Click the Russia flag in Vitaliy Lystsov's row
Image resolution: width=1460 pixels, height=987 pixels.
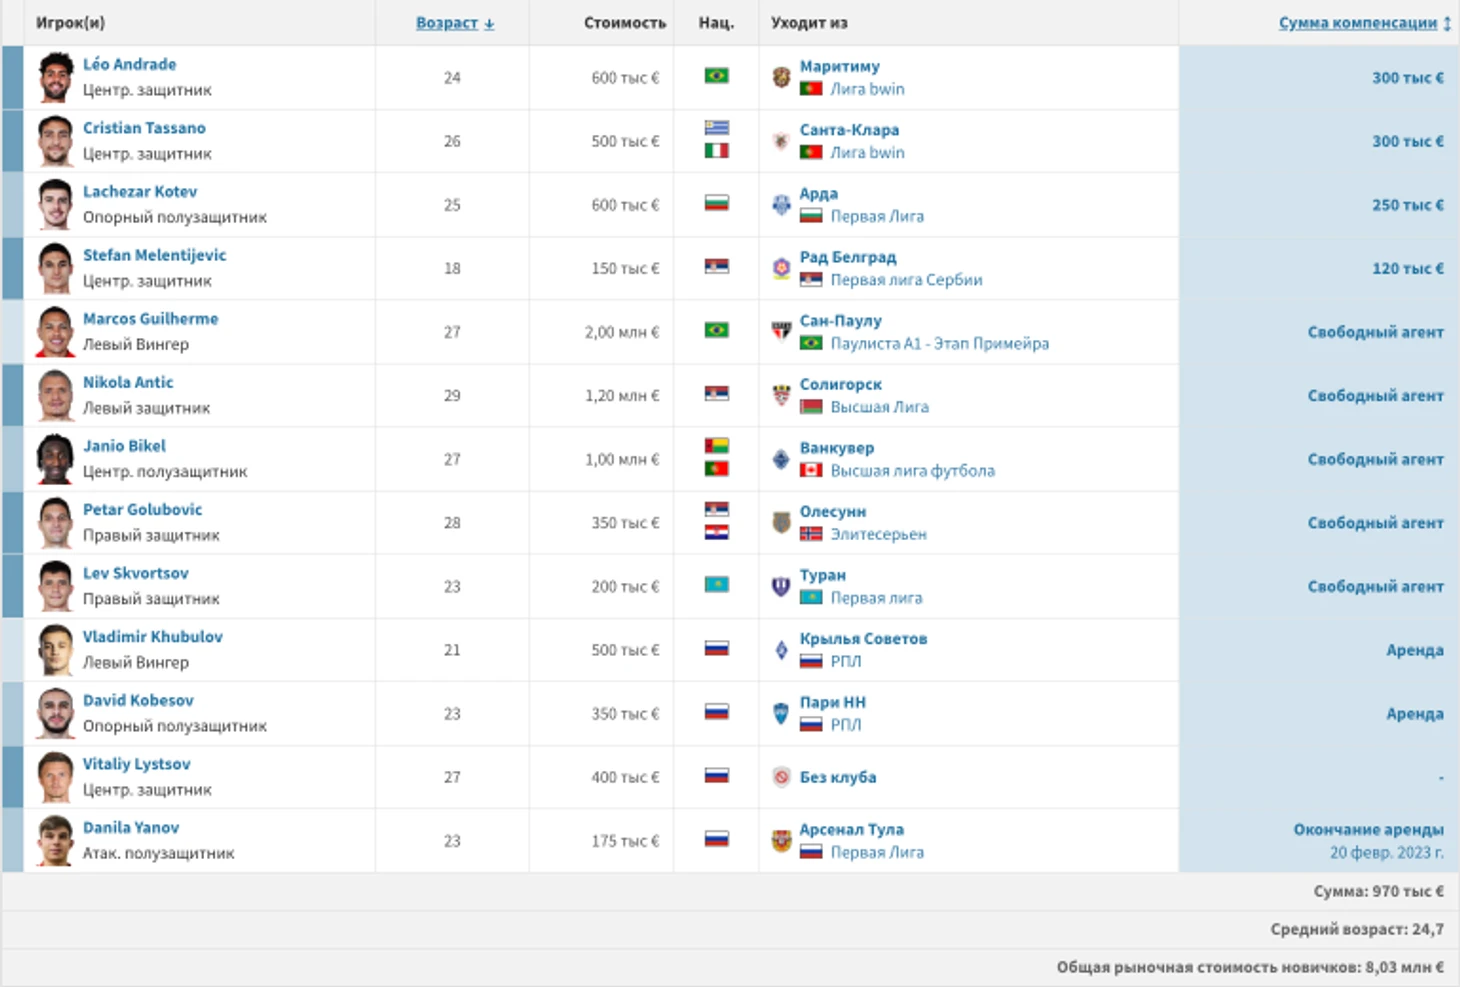click(716, 776)
